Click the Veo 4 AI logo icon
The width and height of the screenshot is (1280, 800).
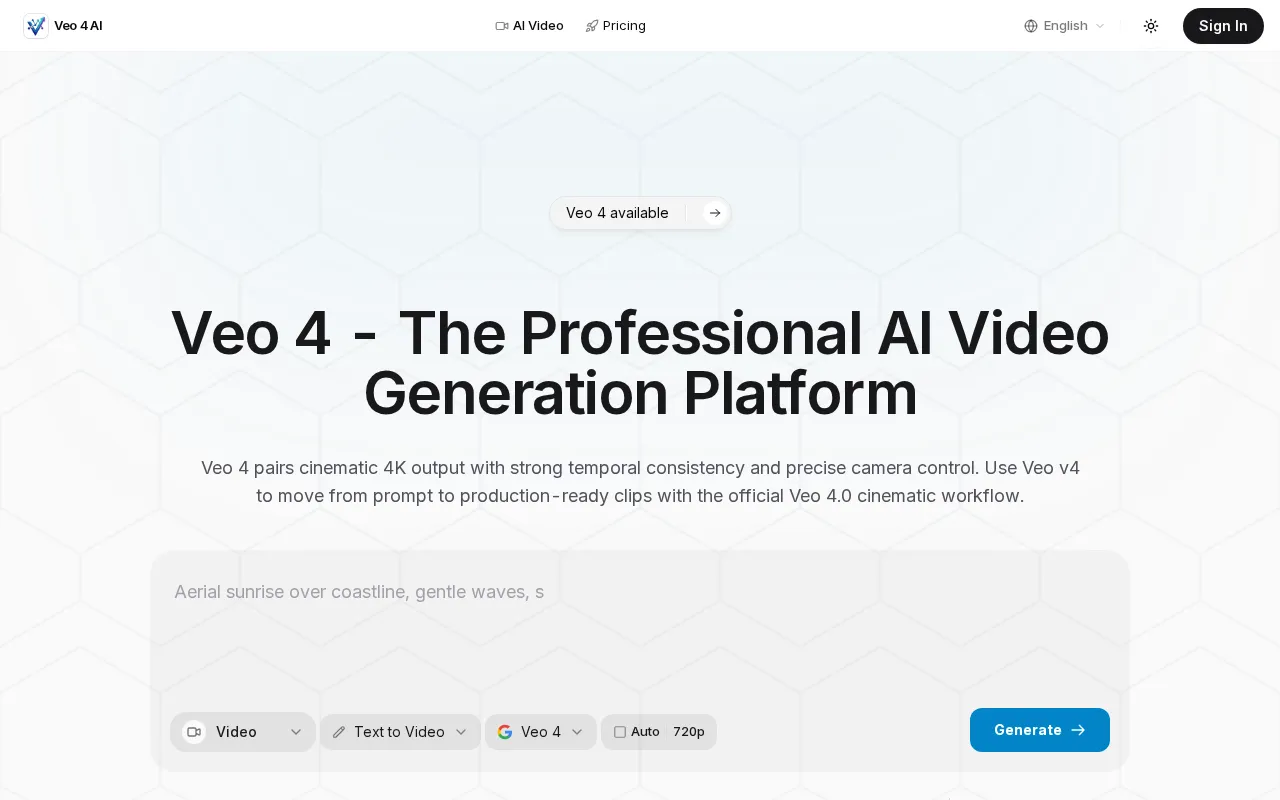[36, 26]
